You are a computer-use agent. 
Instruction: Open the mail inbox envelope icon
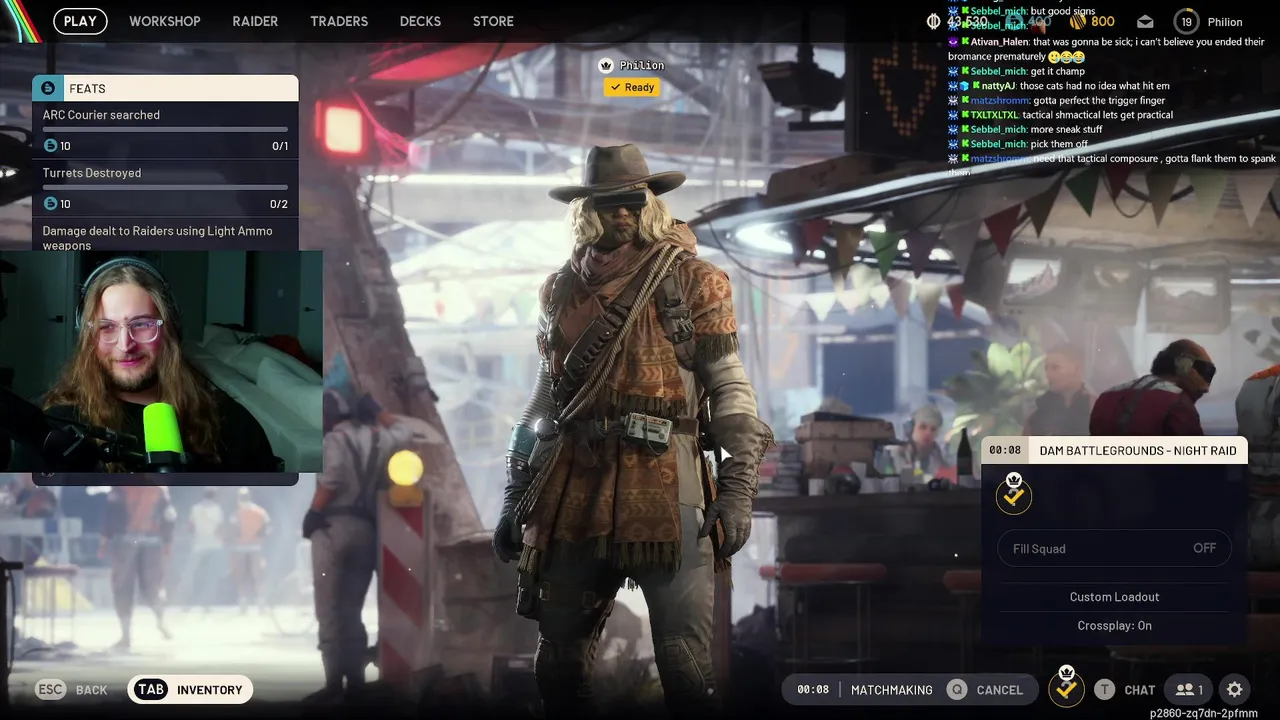[x=1146, y=22]
